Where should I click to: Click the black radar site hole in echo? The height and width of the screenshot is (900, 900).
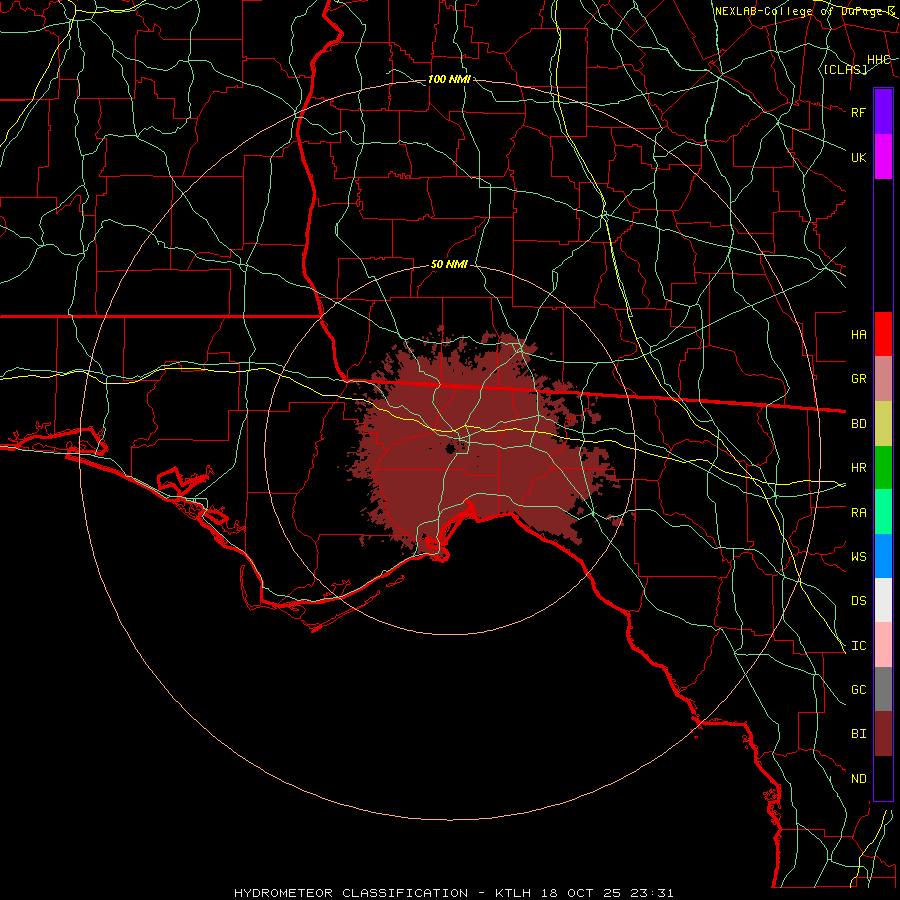click(449, 449)
